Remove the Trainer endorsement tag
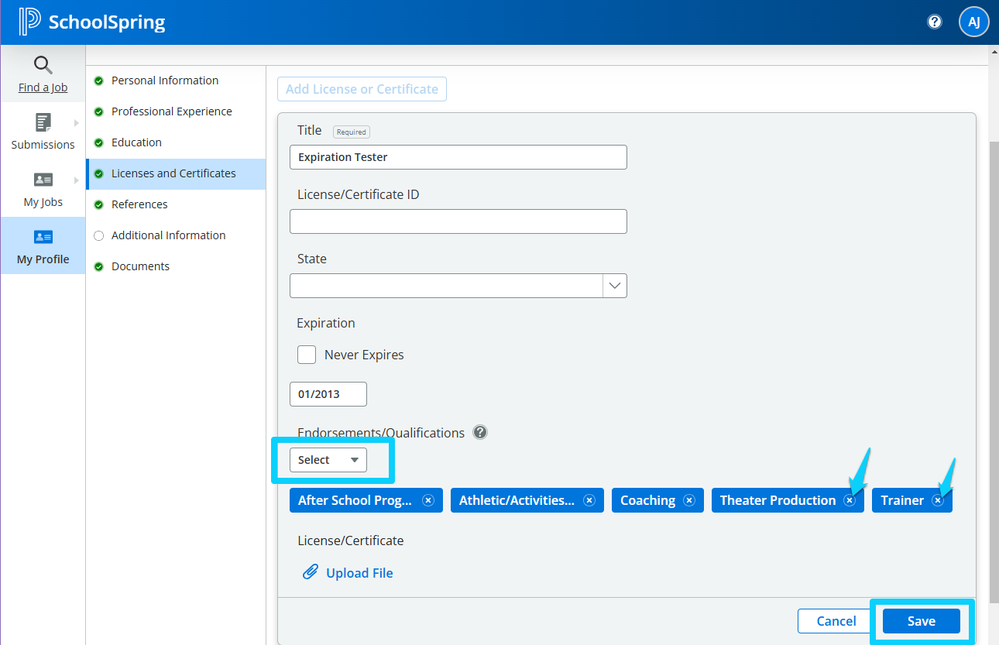The image size is (999, 645). click(937, 500)
